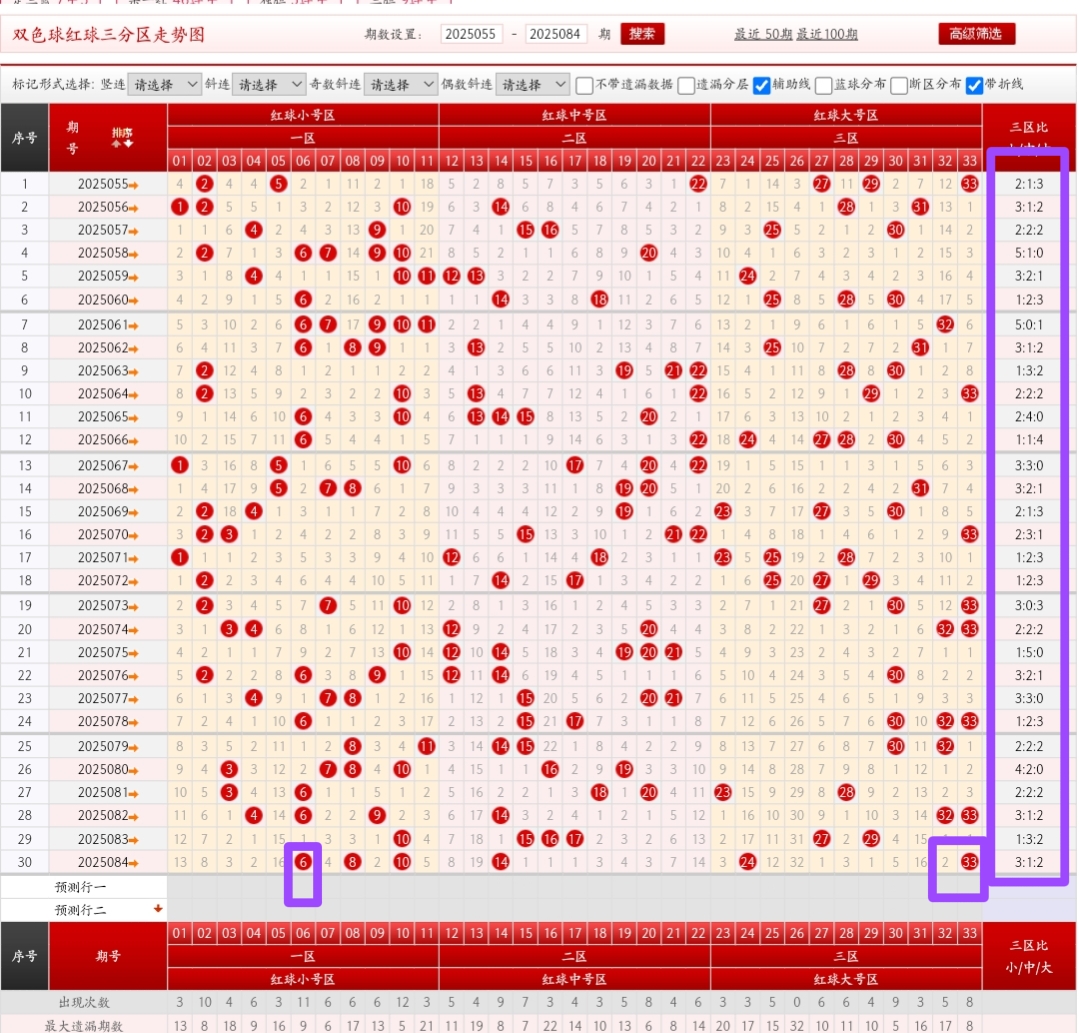Screen dimensions: 1079x1033
Task: Toggle the 带折线 checkbox
Action: [974, 85]
